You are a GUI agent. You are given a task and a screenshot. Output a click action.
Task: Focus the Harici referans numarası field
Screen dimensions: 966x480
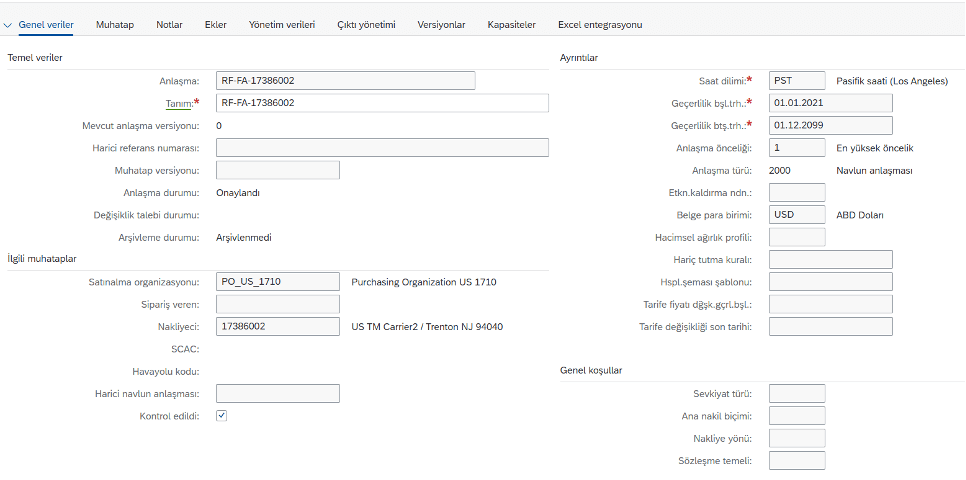click(382, 148)
